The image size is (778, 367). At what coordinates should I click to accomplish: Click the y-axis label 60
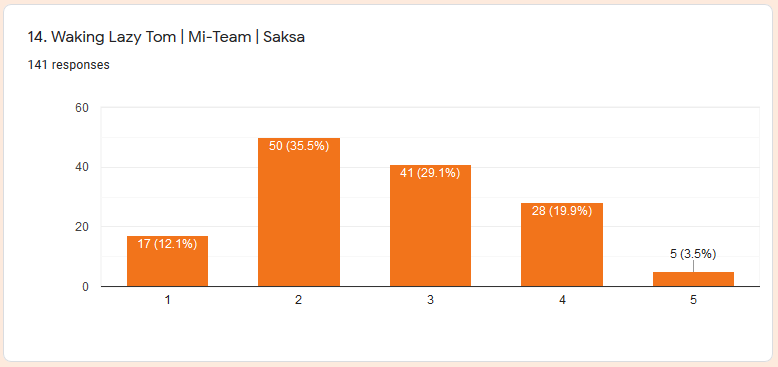pos(83,108)
